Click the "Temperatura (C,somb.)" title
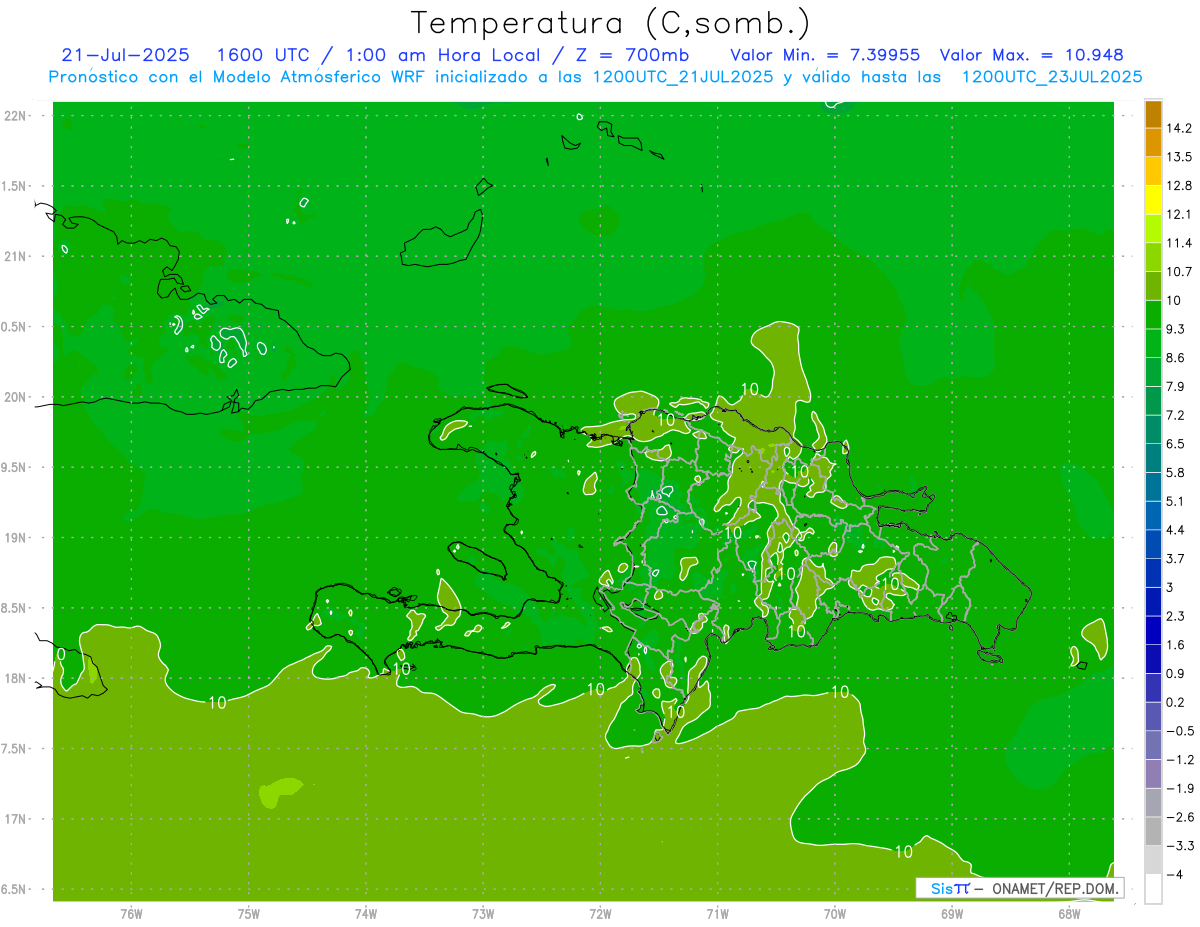 [610, 23]
